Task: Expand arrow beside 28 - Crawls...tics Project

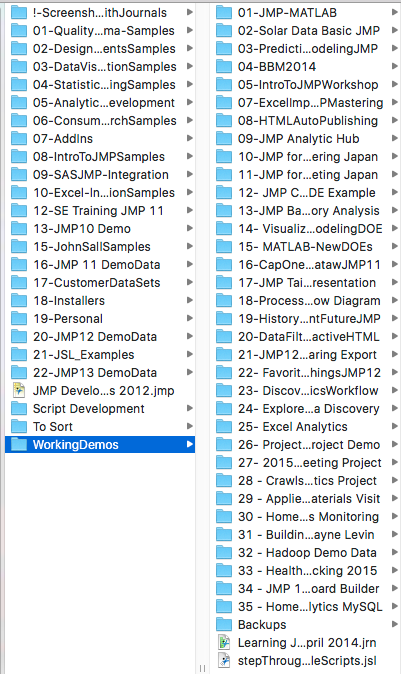Action: (395, 480)
